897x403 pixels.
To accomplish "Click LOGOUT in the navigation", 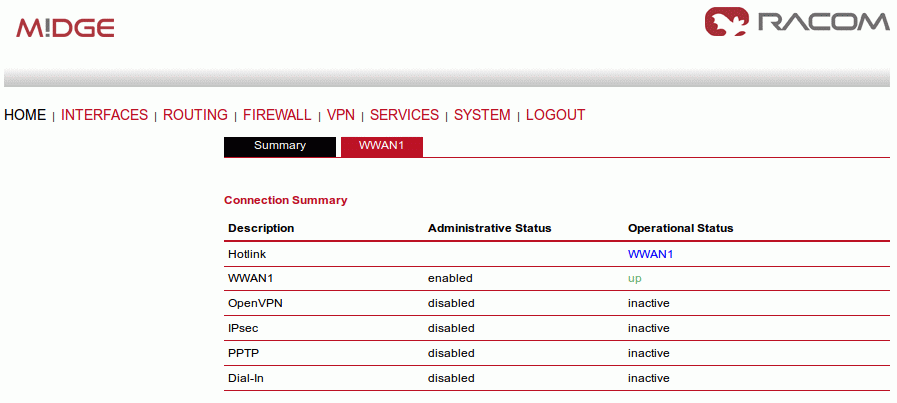I will tap(555, 115).
